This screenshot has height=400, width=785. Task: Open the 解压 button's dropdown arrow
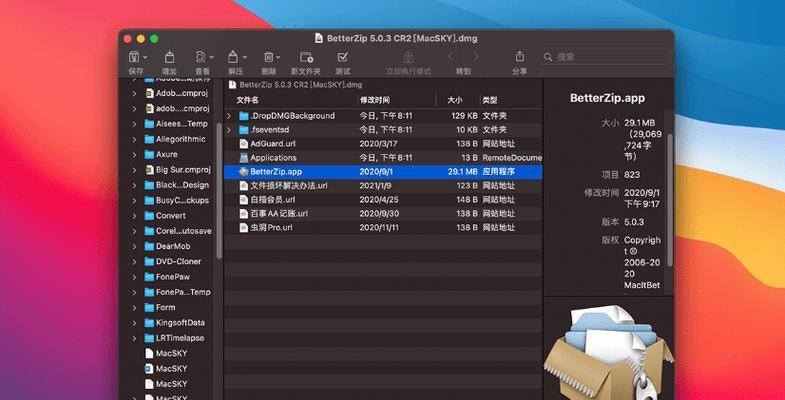pyautogui.click(x=244, y=57)
